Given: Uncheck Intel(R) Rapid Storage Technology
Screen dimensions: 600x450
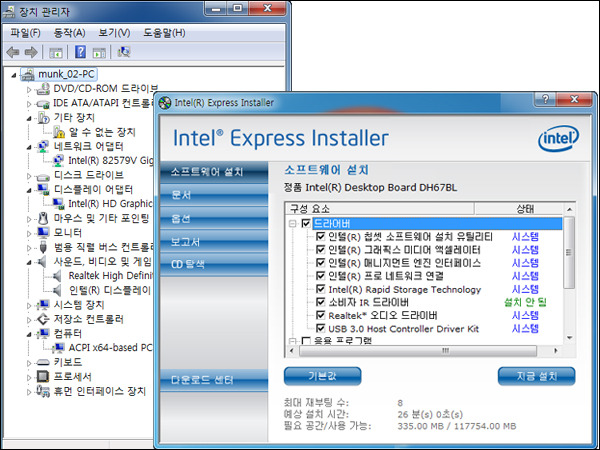Looking at the screenshot, I should pos(321,289).
